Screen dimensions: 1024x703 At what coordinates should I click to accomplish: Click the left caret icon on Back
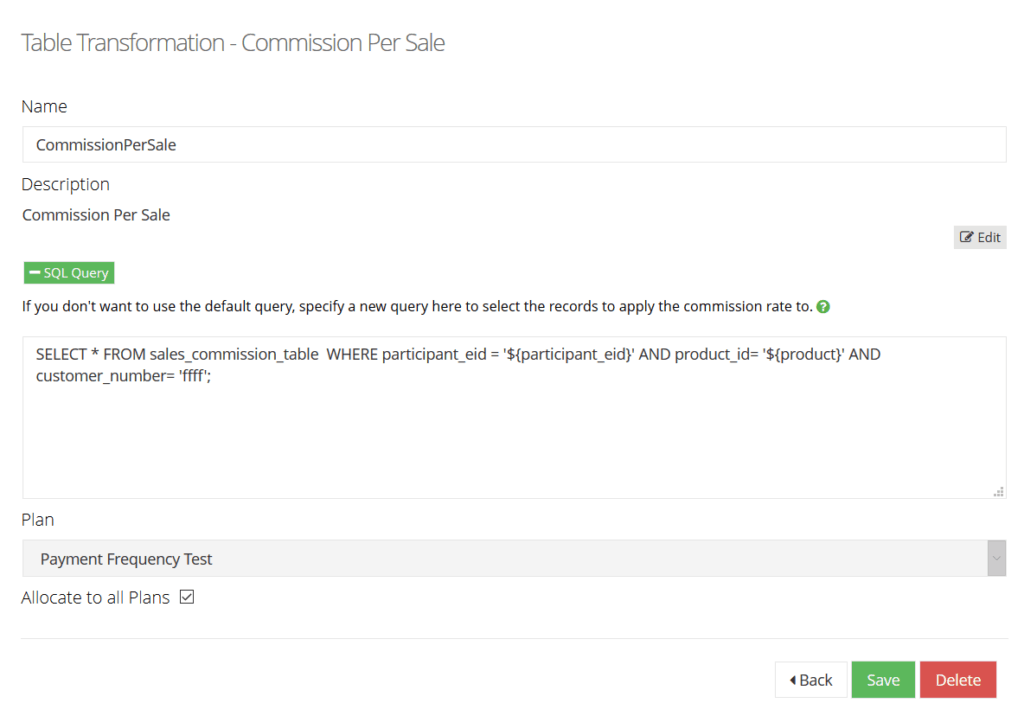[x=793, y=680]
